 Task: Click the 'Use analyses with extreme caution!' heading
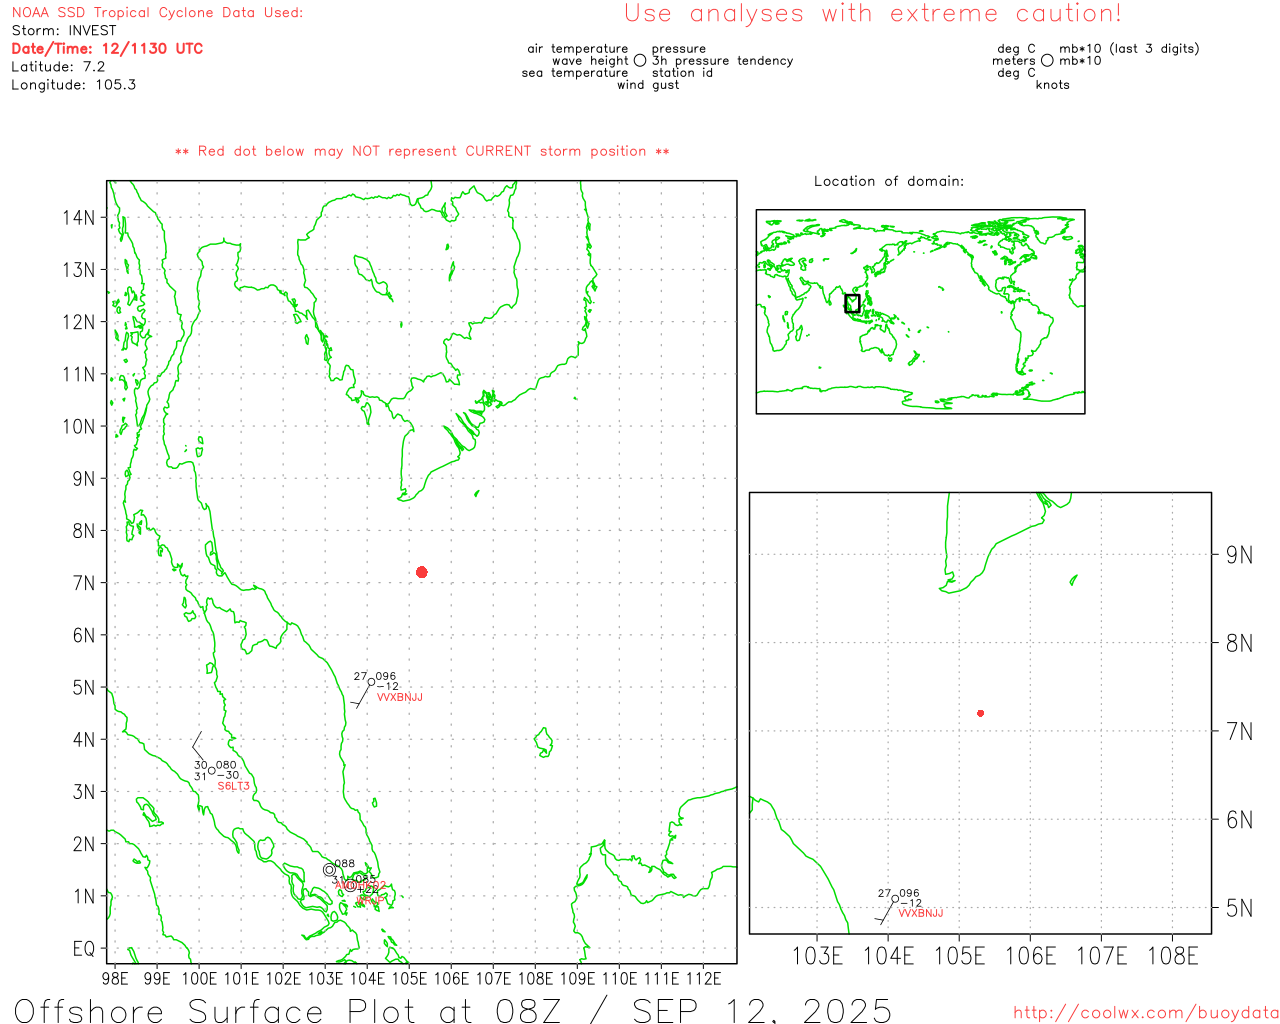(x=873, y=14)
